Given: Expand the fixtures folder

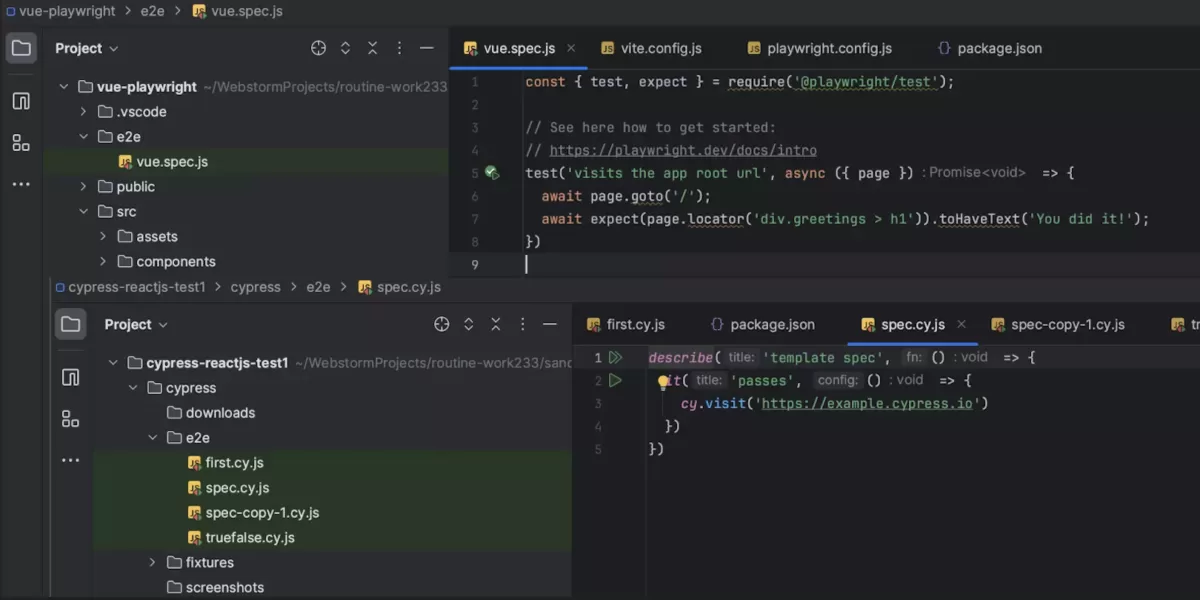Looking at the screenshot, I should click(x=153, y=563).
